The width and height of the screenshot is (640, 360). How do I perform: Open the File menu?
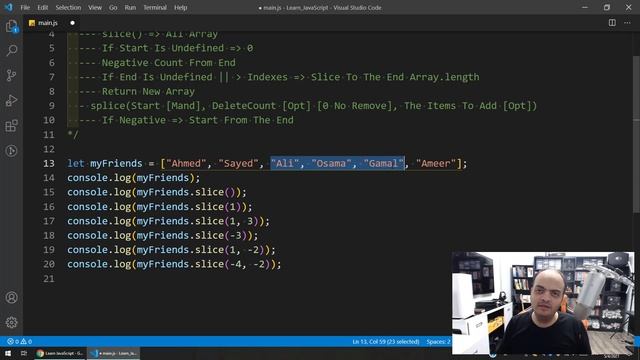tap(25, 7)
